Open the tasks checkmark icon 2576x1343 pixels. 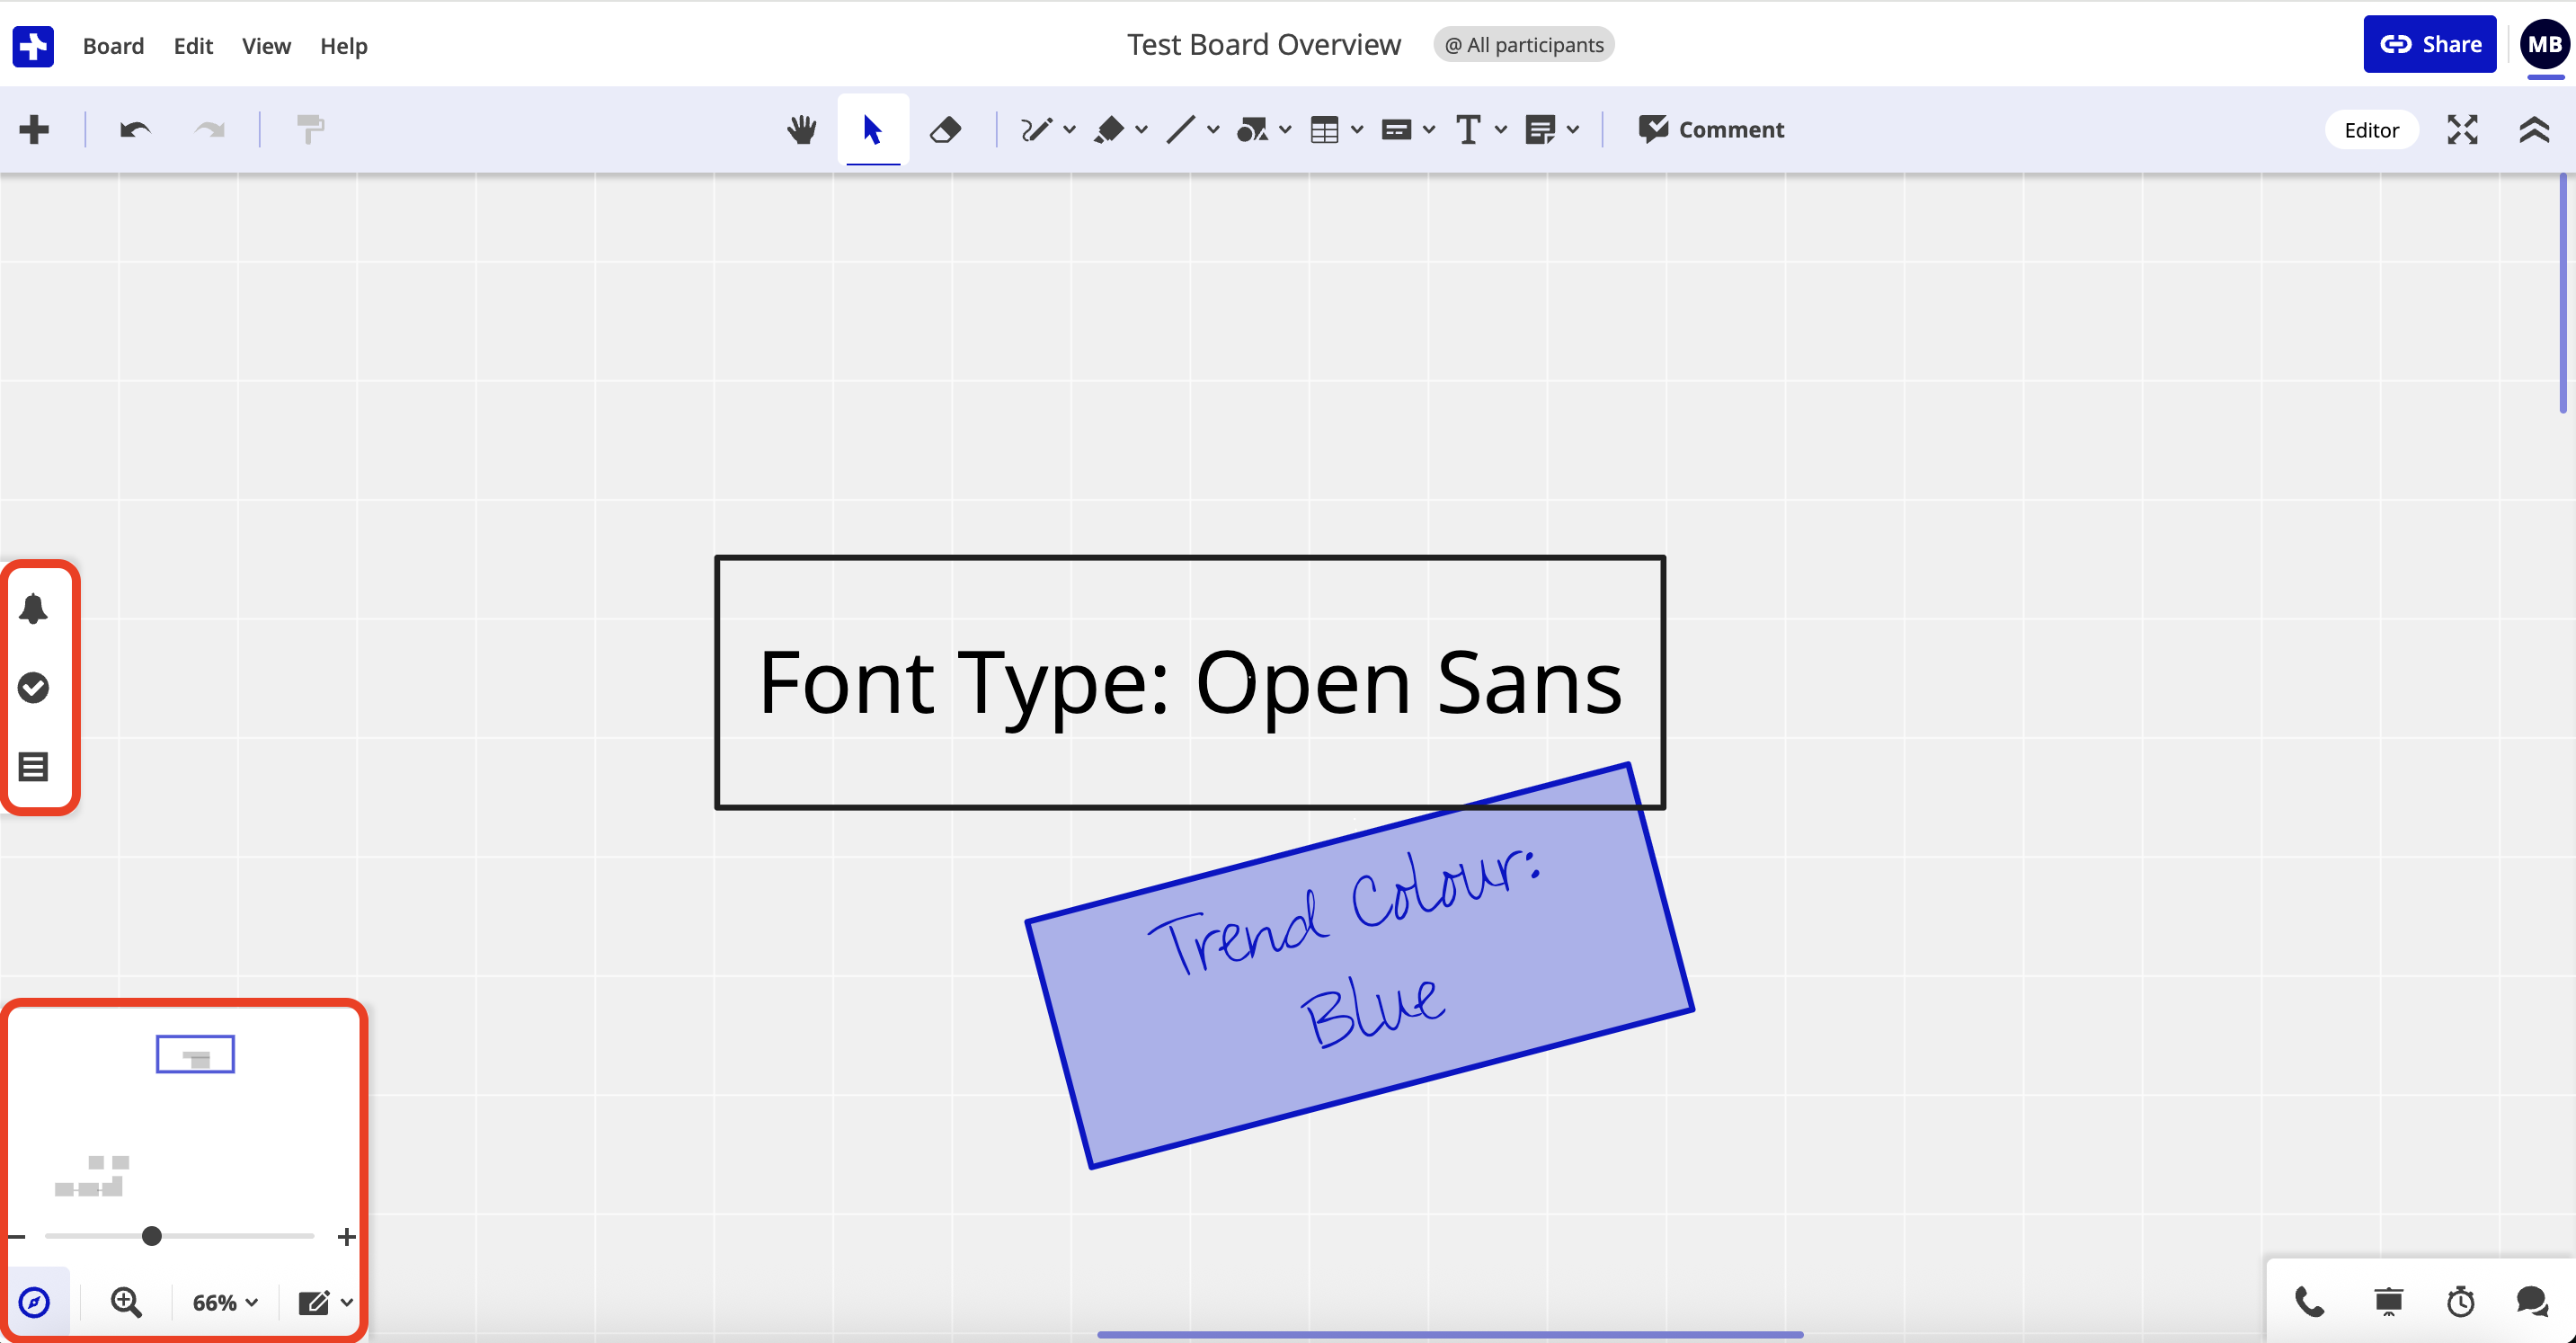tap(34, 688)
